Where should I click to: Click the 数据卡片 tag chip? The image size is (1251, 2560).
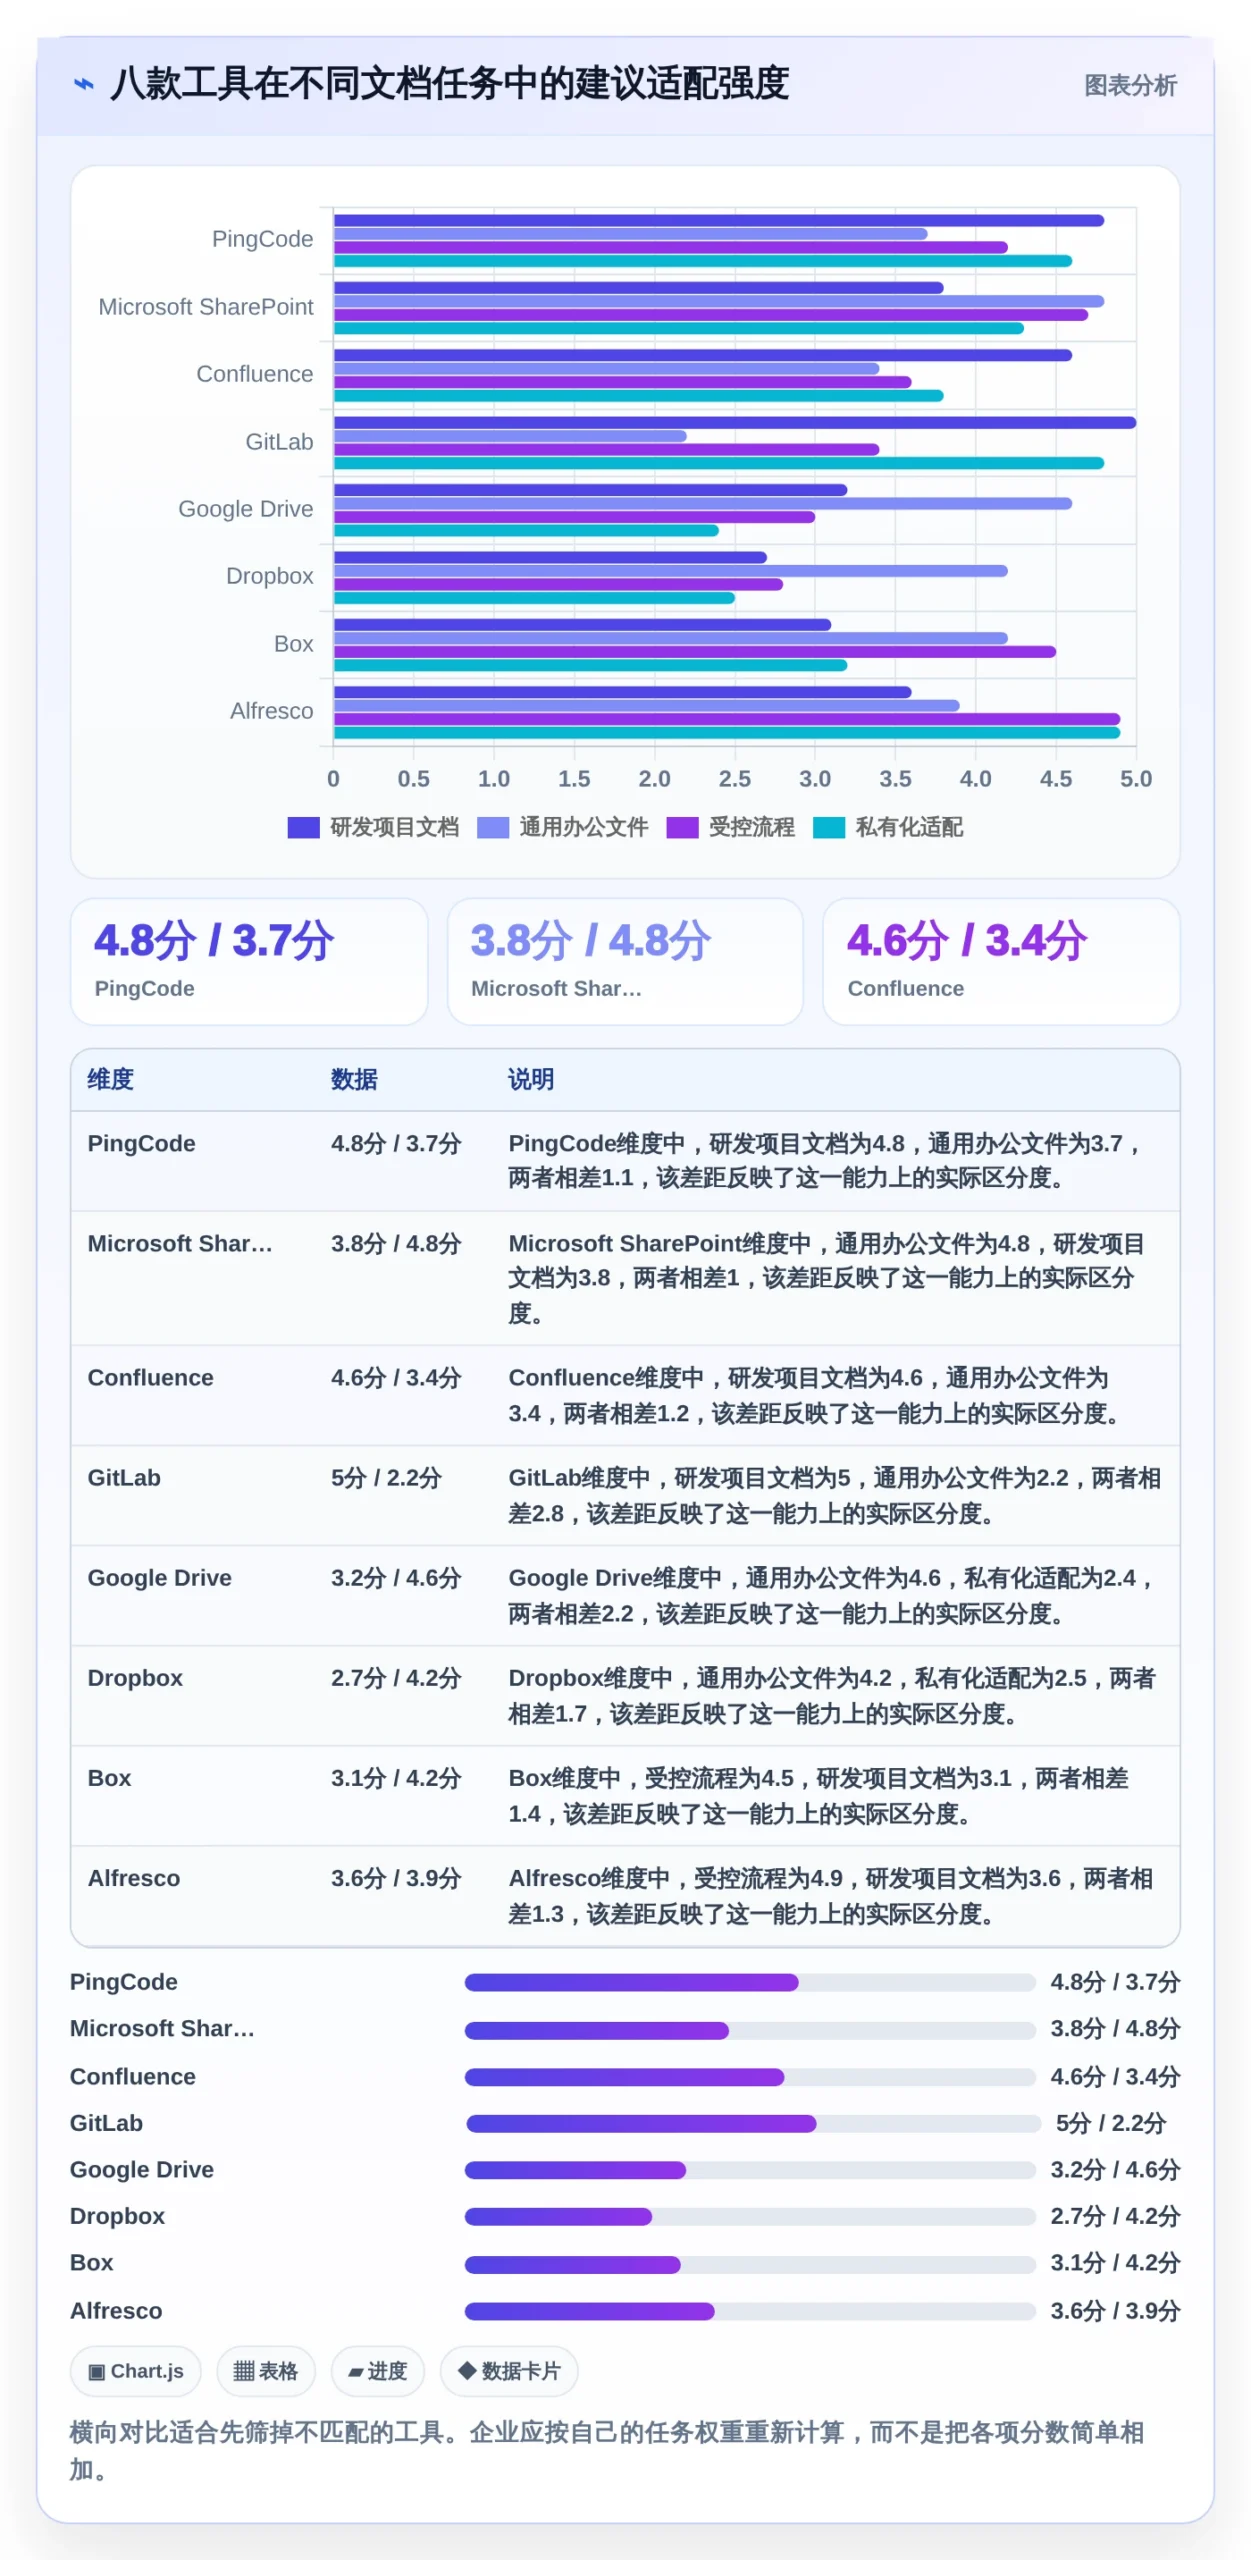pyautogui.click(x=509, y=2371)
